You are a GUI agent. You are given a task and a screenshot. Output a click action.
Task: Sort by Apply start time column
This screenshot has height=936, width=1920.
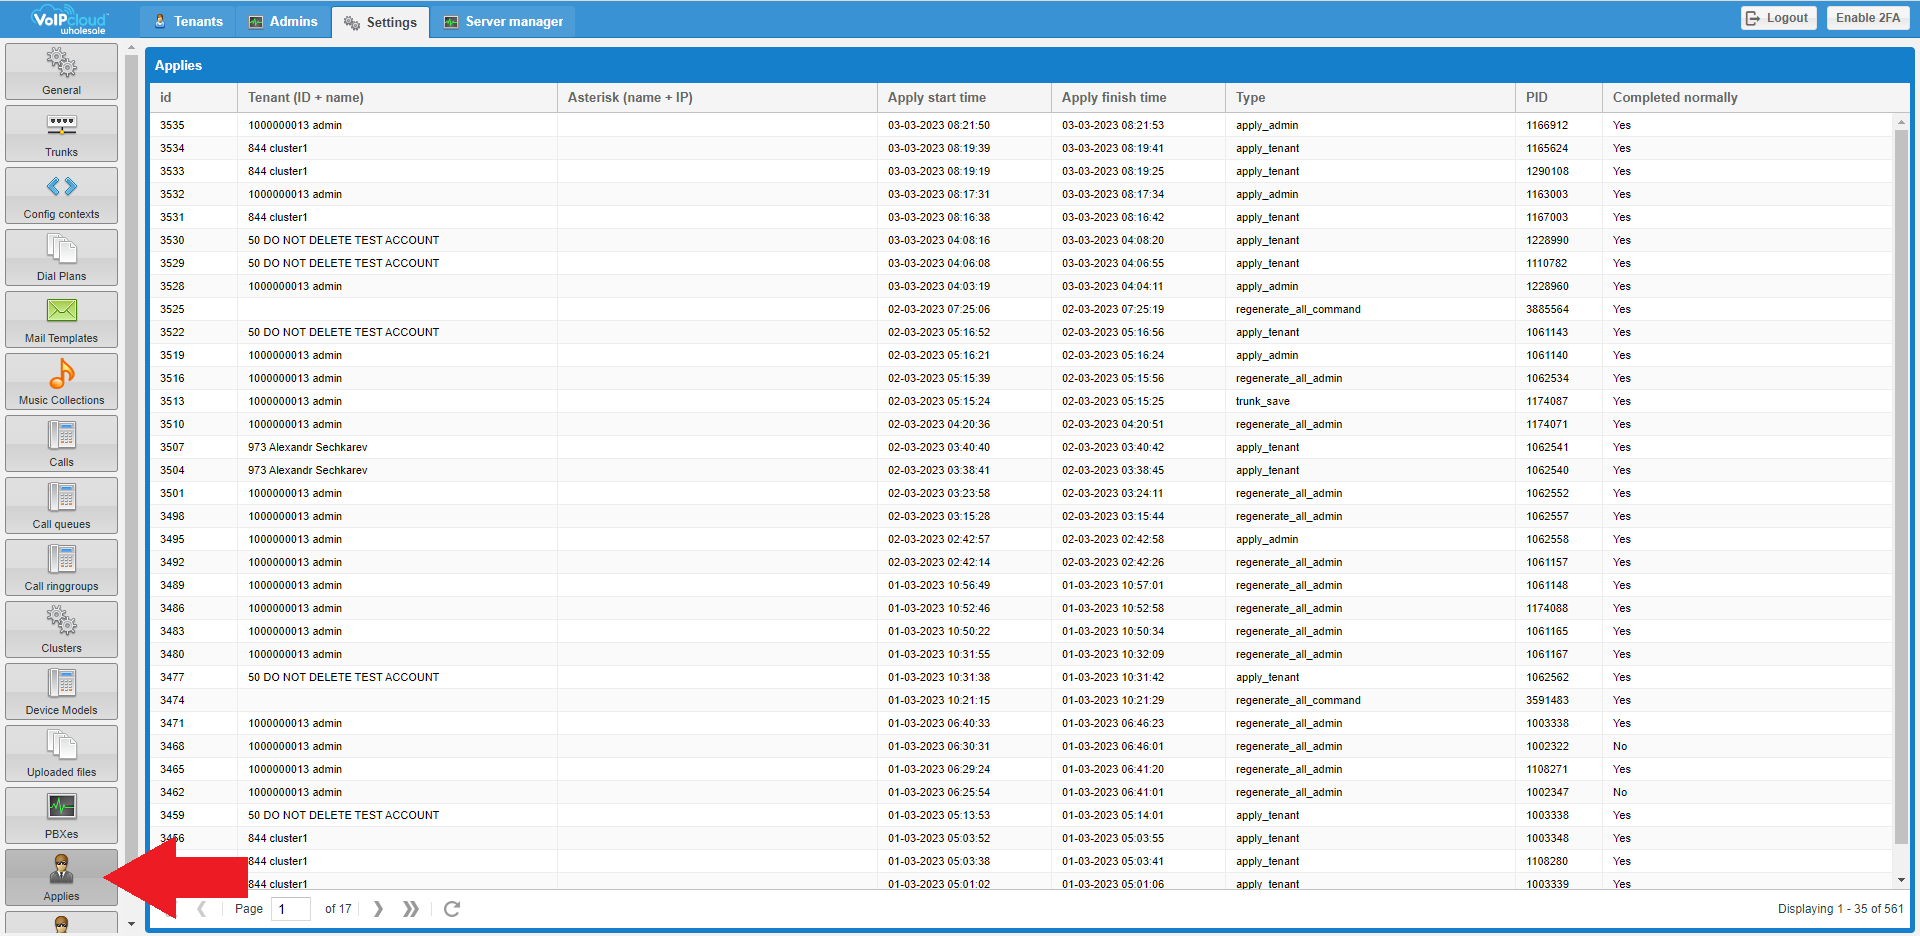[964, 97]
